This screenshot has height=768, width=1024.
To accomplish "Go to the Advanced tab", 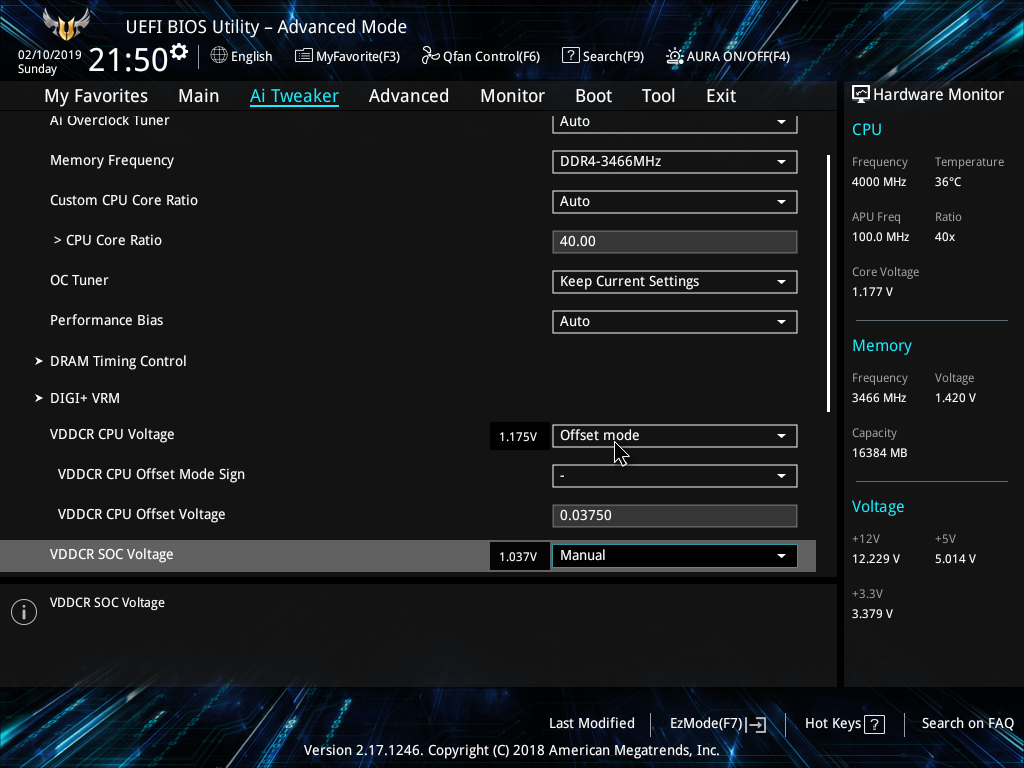I will click(x=409, y=96).
